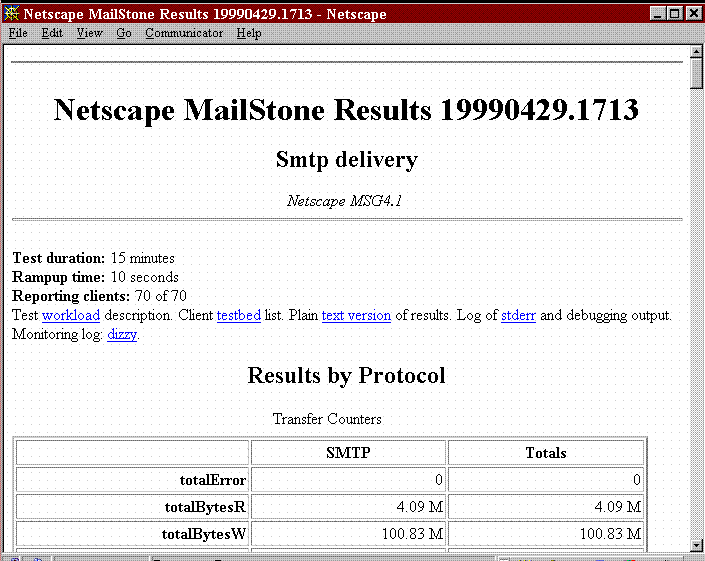Click the Results by Protocol heading
Viewport: 705px width, 561px height.
click(346, 375)
